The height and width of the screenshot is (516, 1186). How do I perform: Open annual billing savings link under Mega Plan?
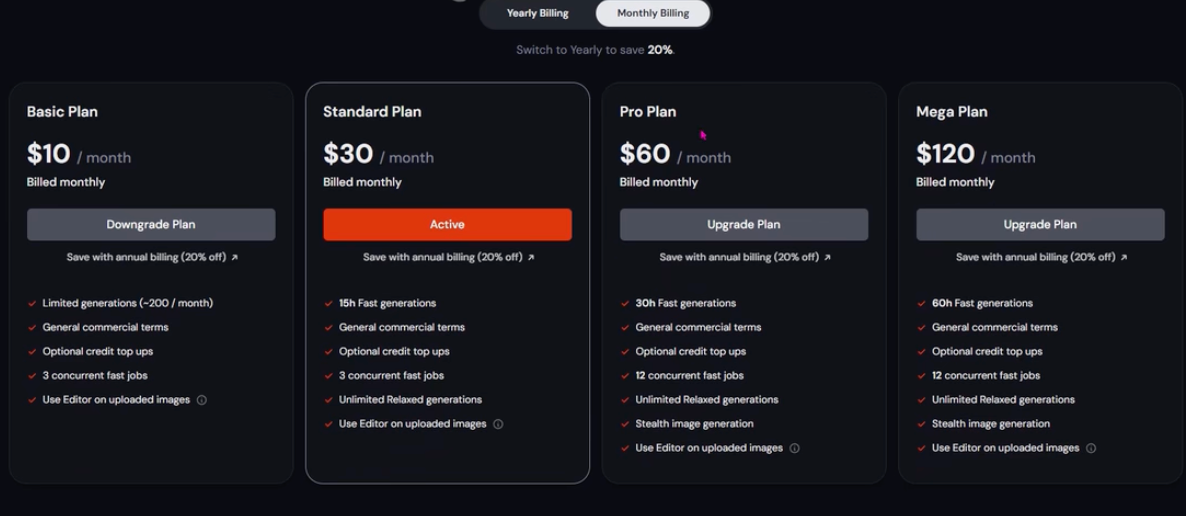pyautogui.click(x=1042, y=257)
